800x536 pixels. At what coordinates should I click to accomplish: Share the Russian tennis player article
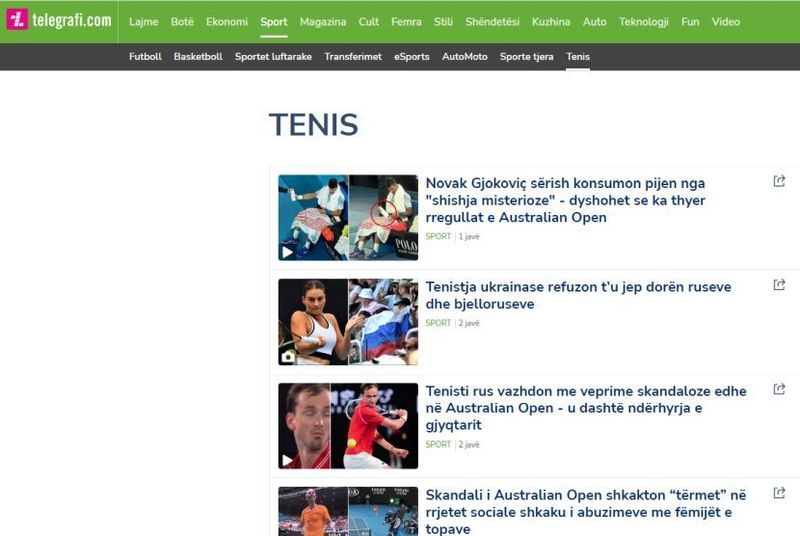[x=779, y=389]
